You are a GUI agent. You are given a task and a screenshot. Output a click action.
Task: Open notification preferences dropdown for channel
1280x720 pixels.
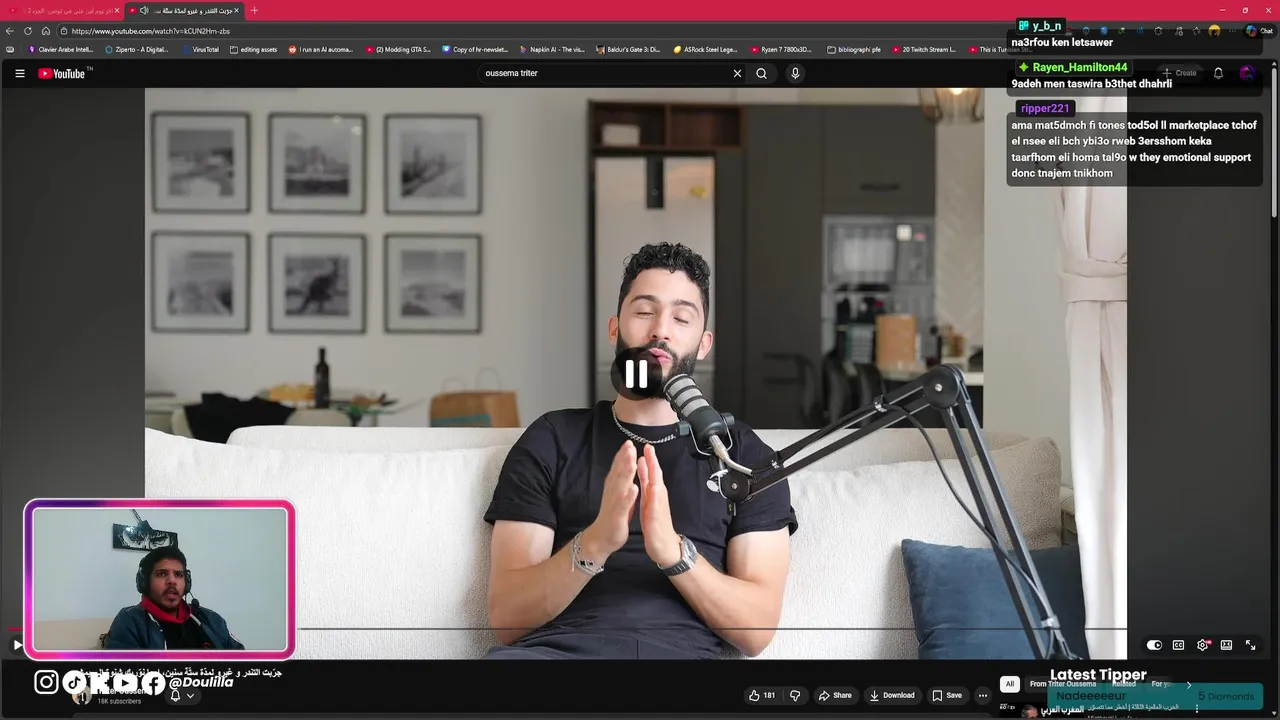click(x=181, y=695)
